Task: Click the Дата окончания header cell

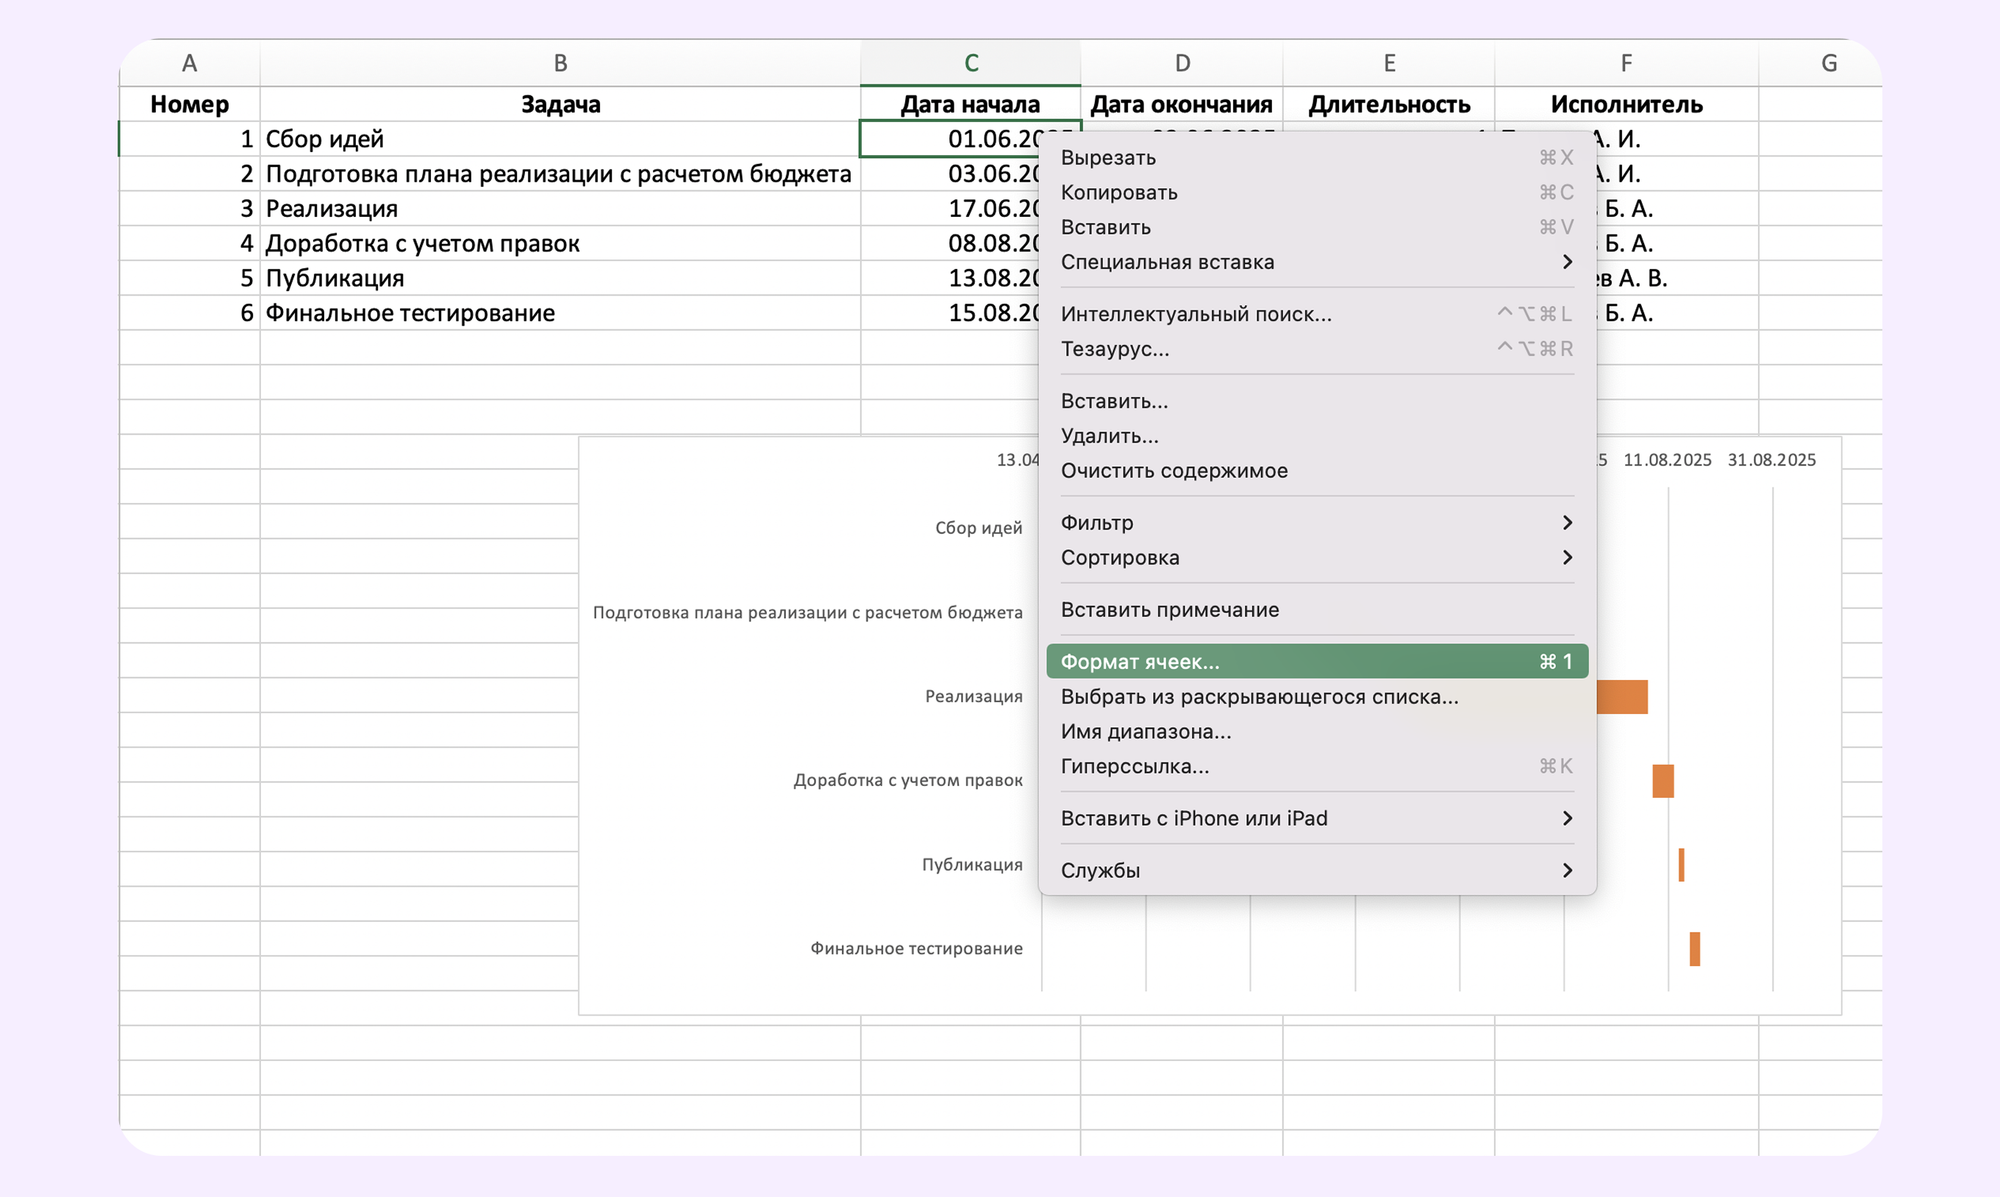Action: (1182, 104)
